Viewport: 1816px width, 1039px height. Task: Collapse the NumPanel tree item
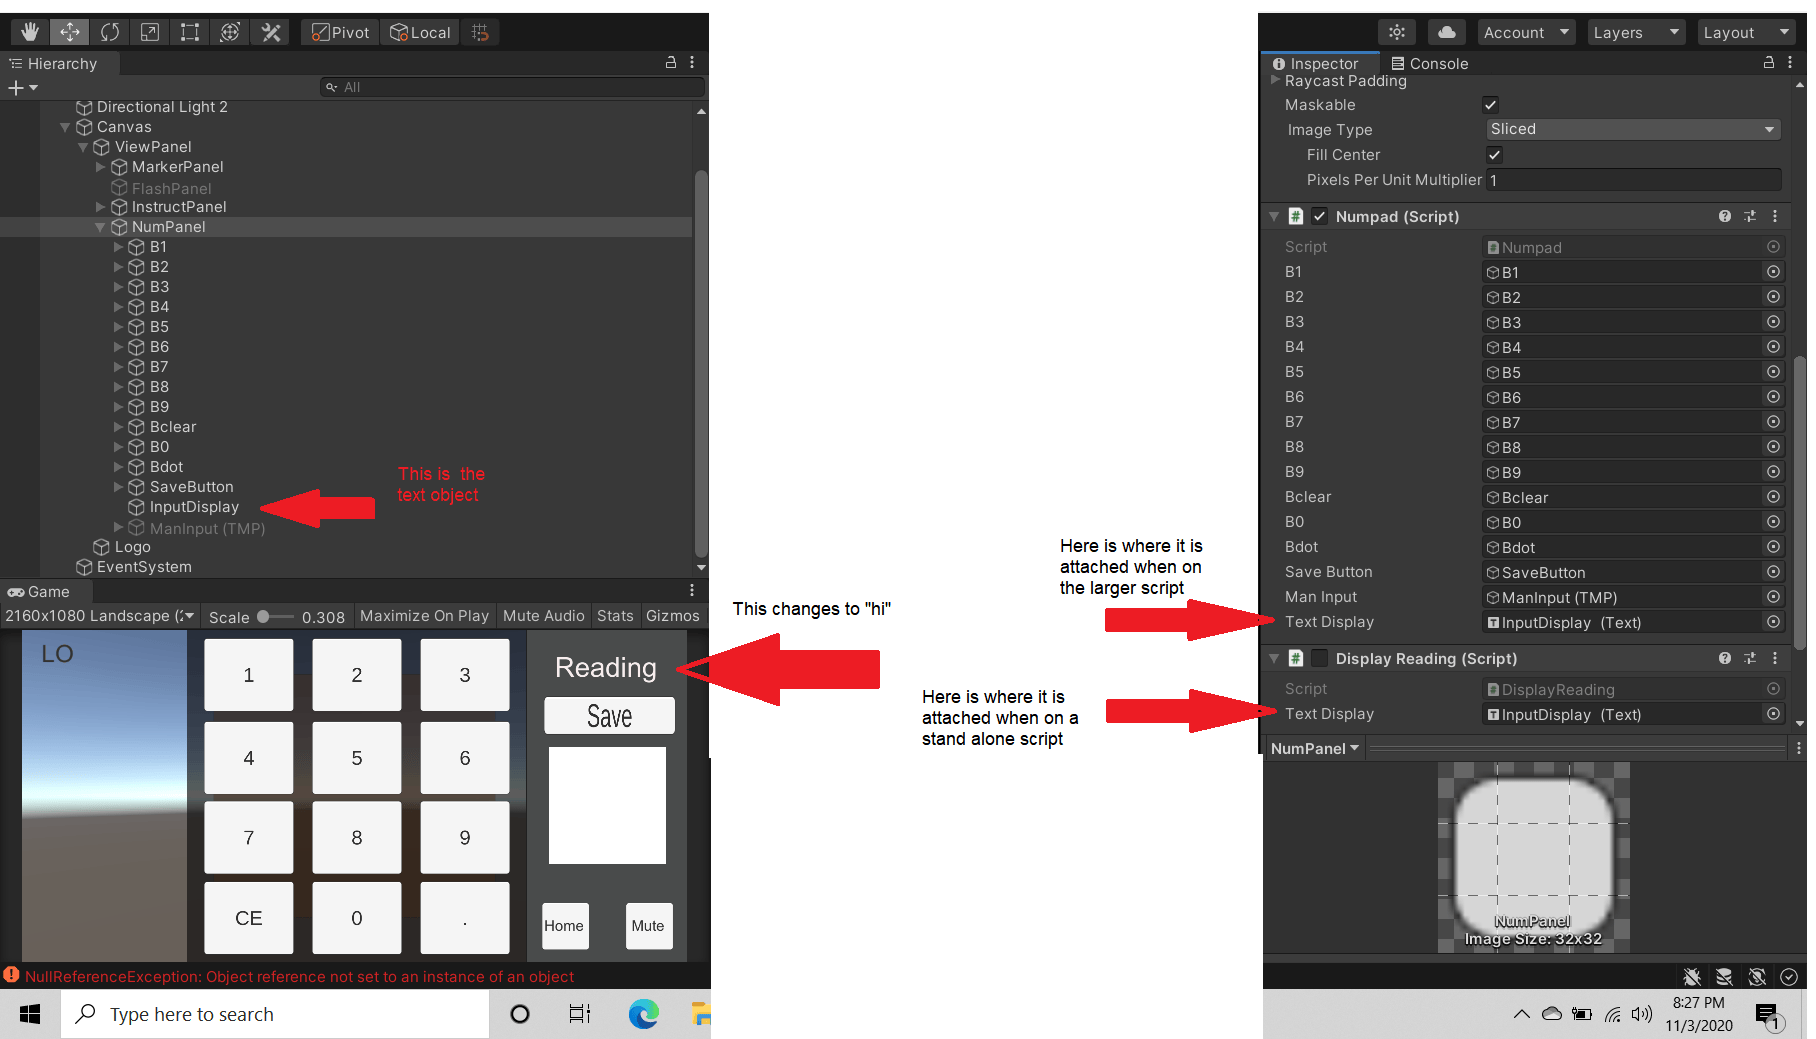100,227
